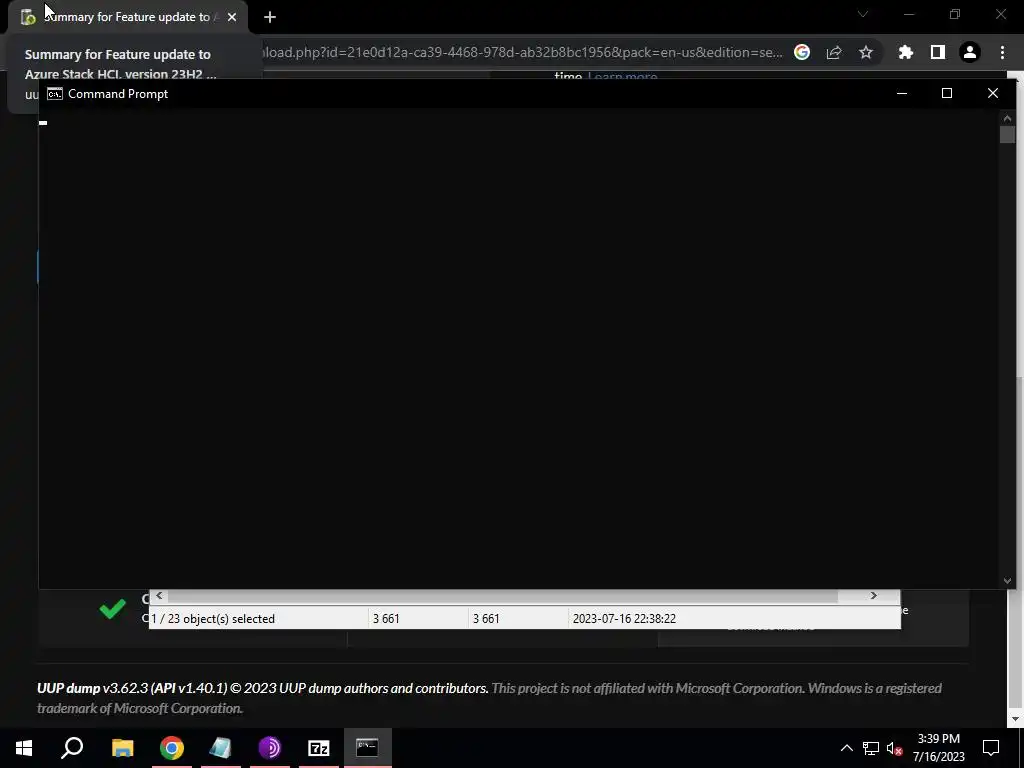
Task: Click browser page scrollbar down arrow
Action: pos(1014,720)
